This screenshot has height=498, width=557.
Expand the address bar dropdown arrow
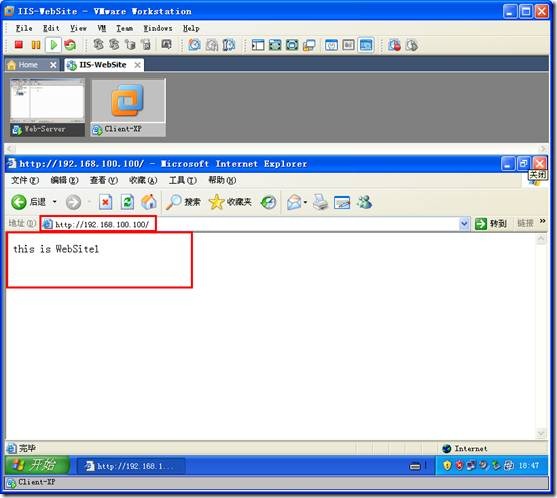coord(464,224)
